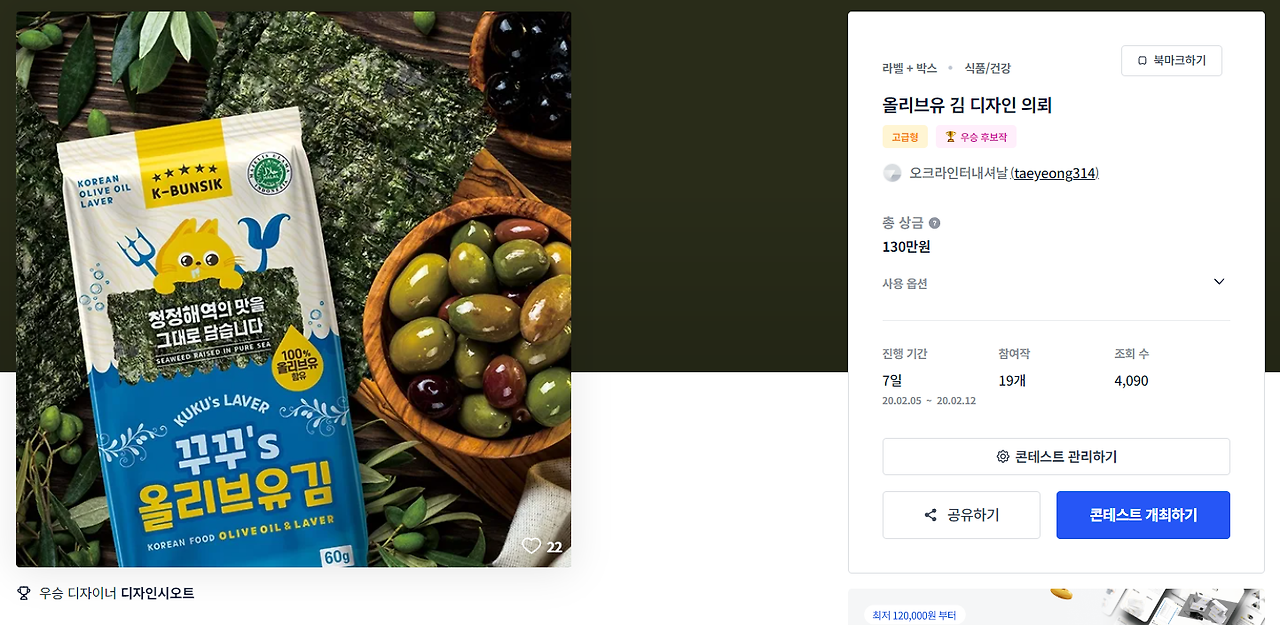Screen dimensions: 1280x625
Task: Open the olive oil laver design image
Action: tap(293, 289)
